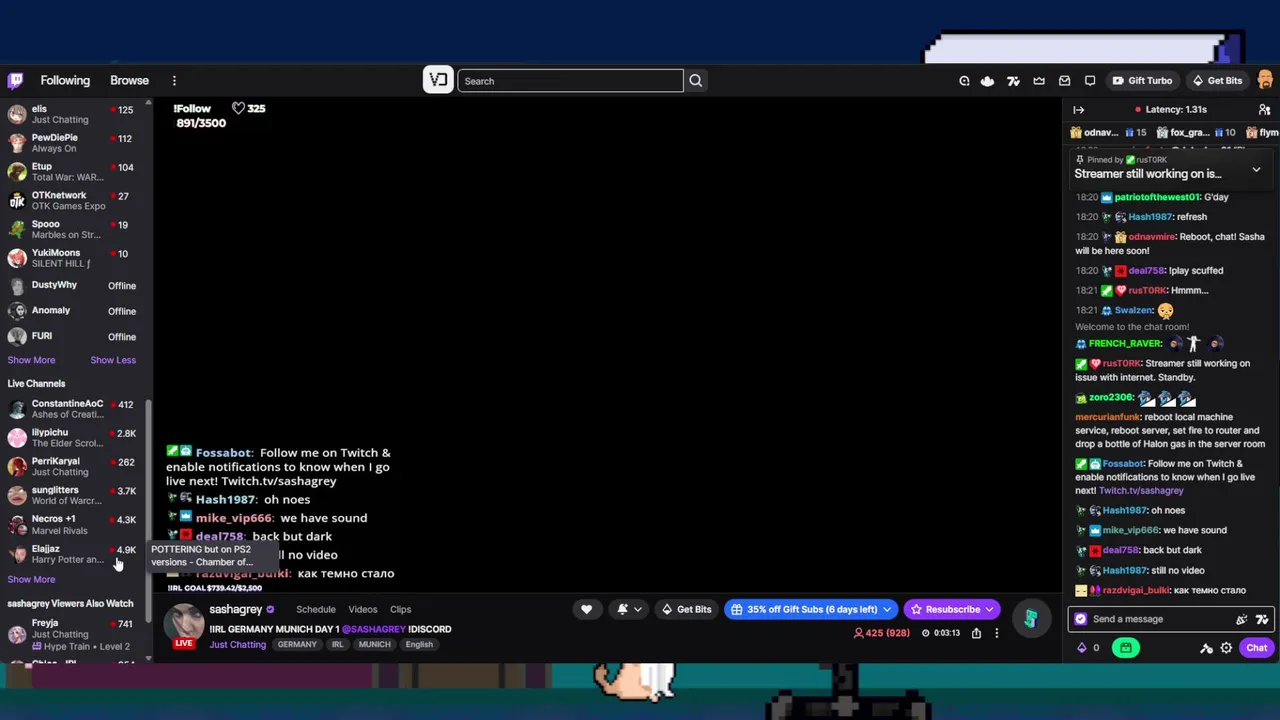
Task: Click Show More under Live Channels
Action: [31, 580]
